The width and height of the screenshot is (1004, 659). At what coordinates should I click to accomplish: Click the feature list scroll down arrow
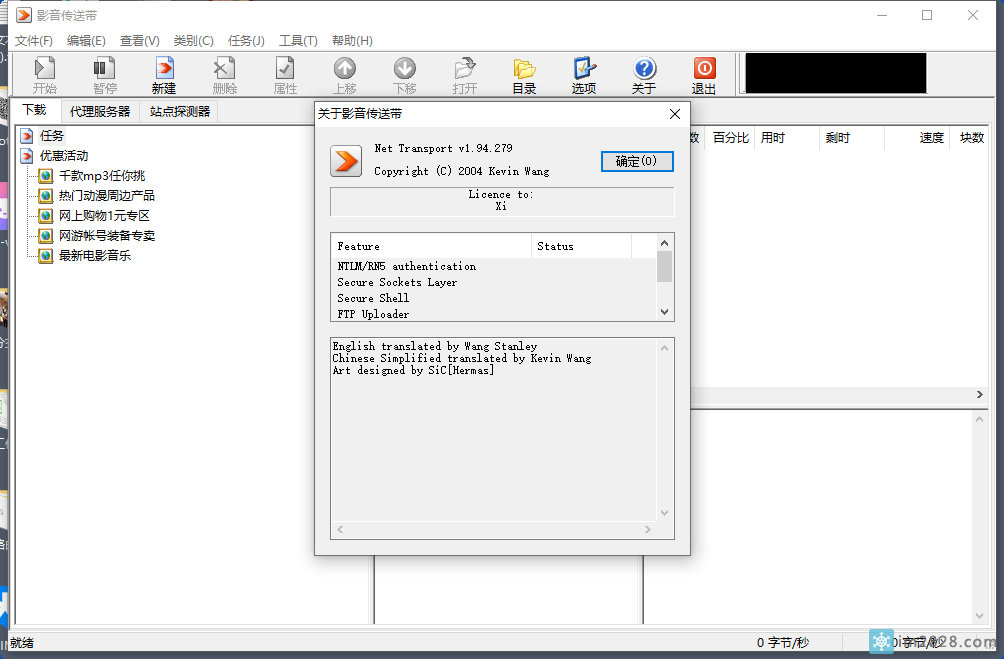665,312
